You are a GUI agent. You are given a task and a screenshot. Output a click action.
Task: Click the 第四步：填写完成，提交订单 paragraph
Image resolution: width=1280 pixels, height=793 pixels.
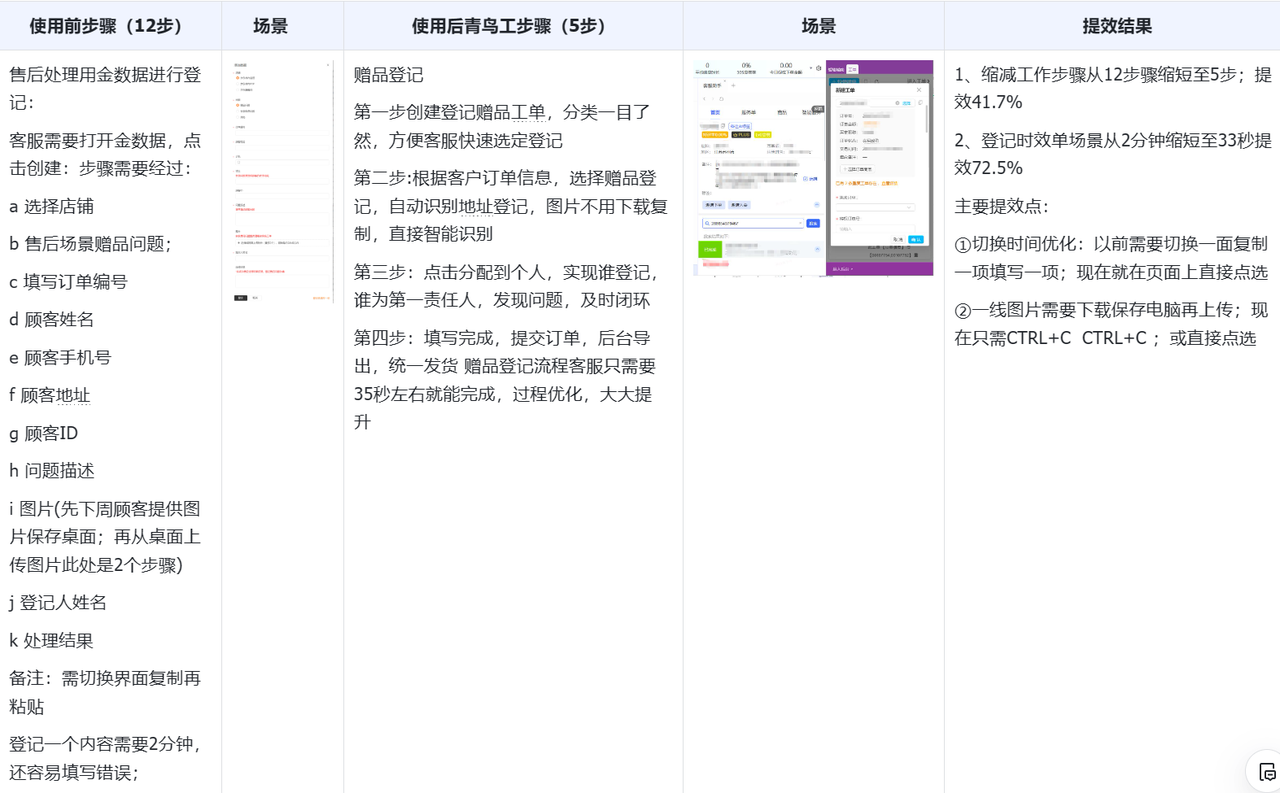coord(505,380)
